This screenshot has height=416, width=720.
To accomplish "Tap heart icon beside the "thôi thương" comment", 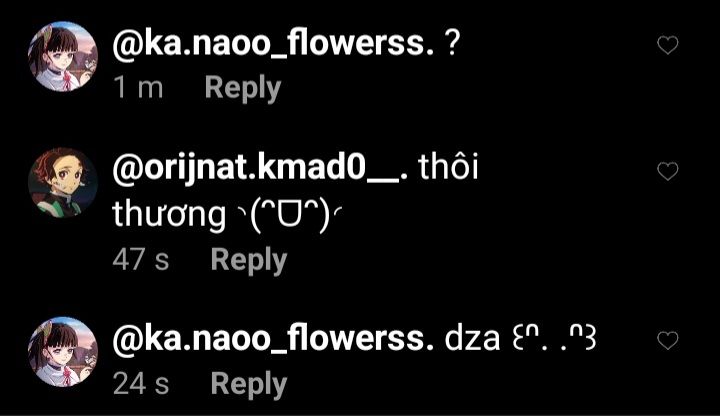I will (x=668, y=171).
